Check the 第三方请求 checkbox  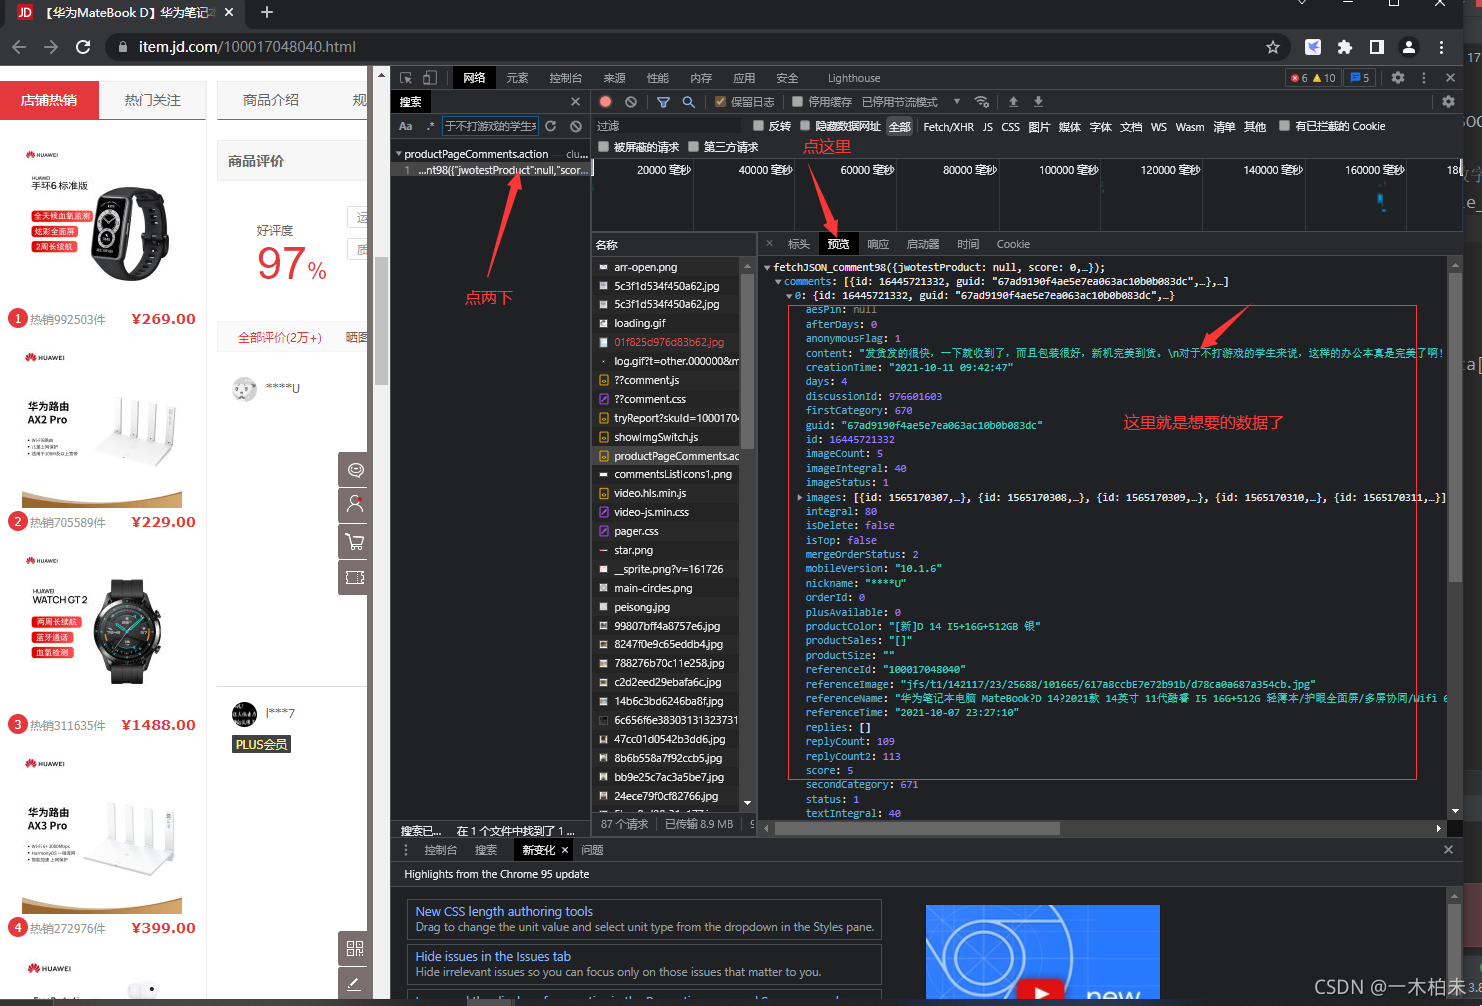(693, 147)
